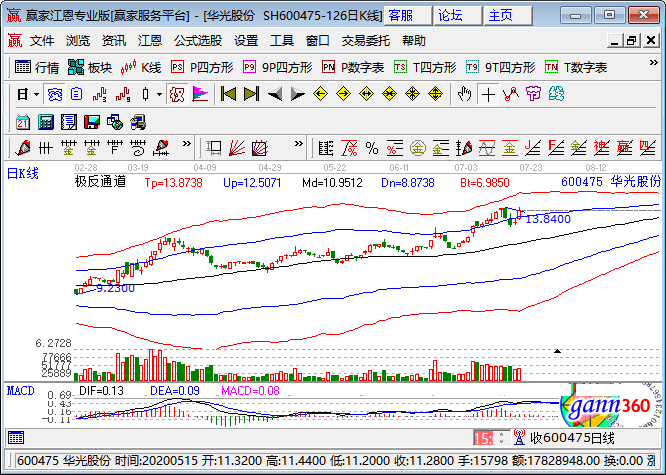Step back with the left triangle arrow
Image resolution: width=666 pixels, height=475 pixels.
tap(275, 94)
